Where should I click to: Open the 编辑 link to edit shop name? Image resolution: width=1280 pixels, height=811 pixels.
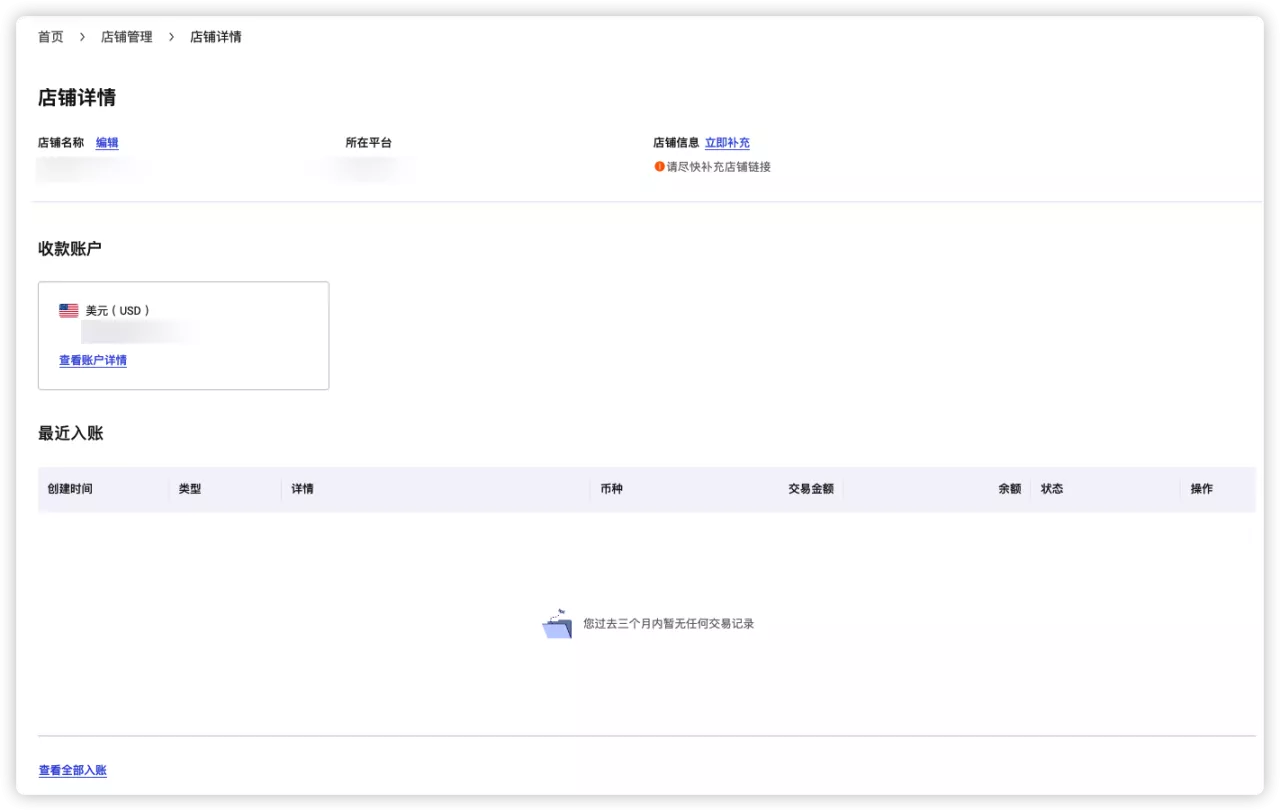pos(107,142)
